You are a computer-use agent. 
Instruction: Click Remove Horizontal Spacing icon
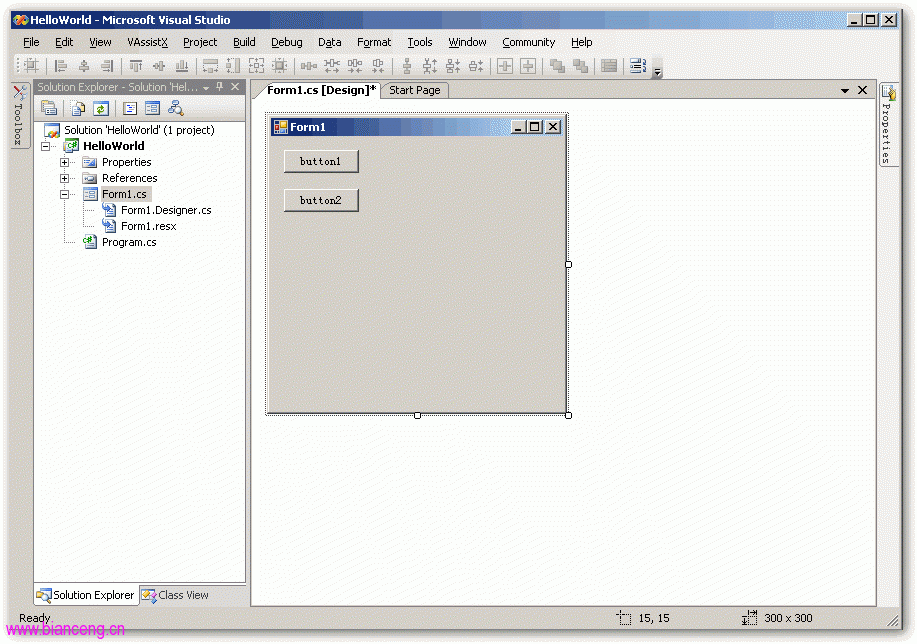[378, 66]
